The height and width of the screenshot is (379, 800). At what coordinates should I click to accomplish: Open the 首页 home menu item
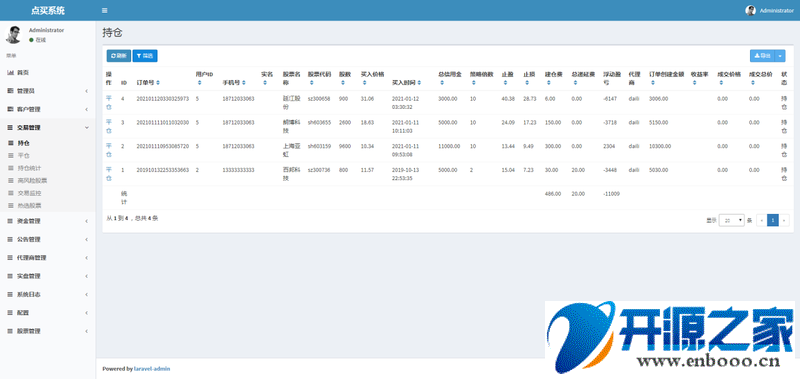47,72
